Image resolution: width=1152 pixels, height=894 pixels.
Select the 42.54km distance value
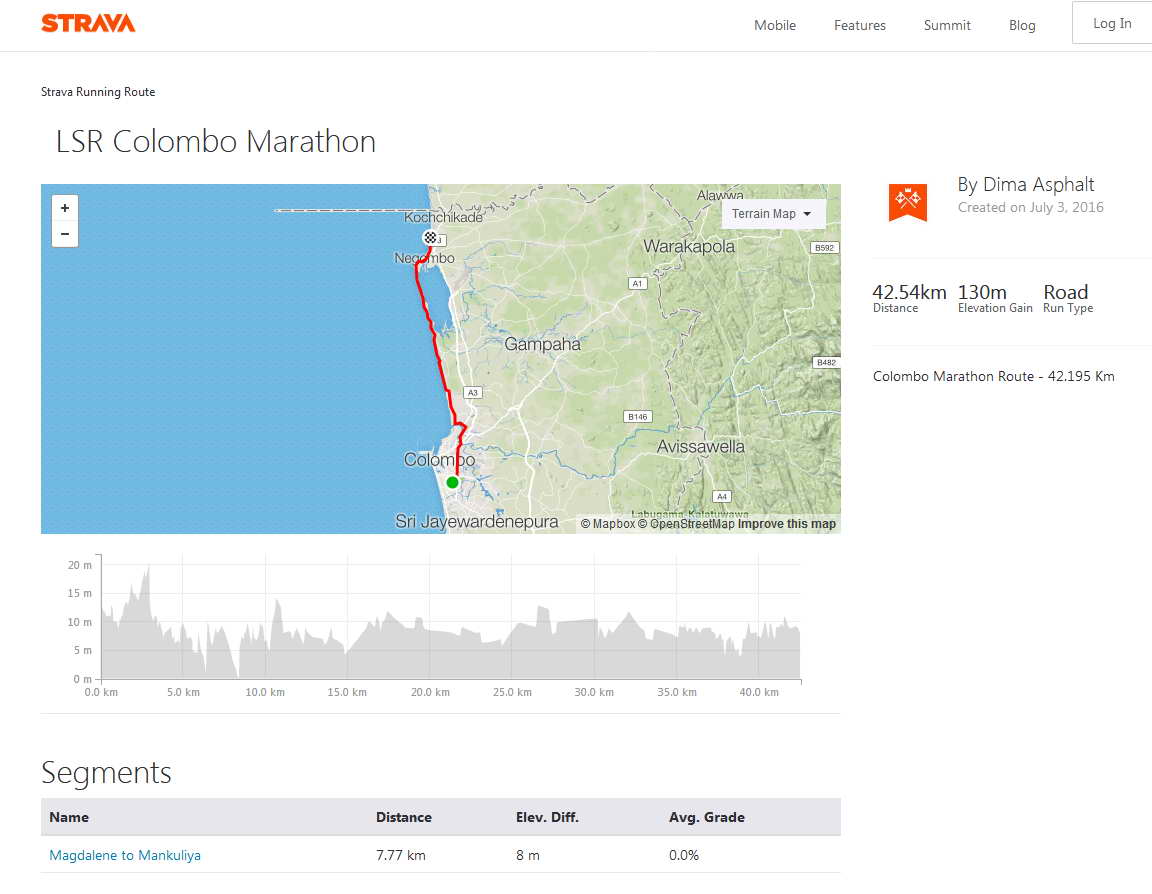pos(909,292)
